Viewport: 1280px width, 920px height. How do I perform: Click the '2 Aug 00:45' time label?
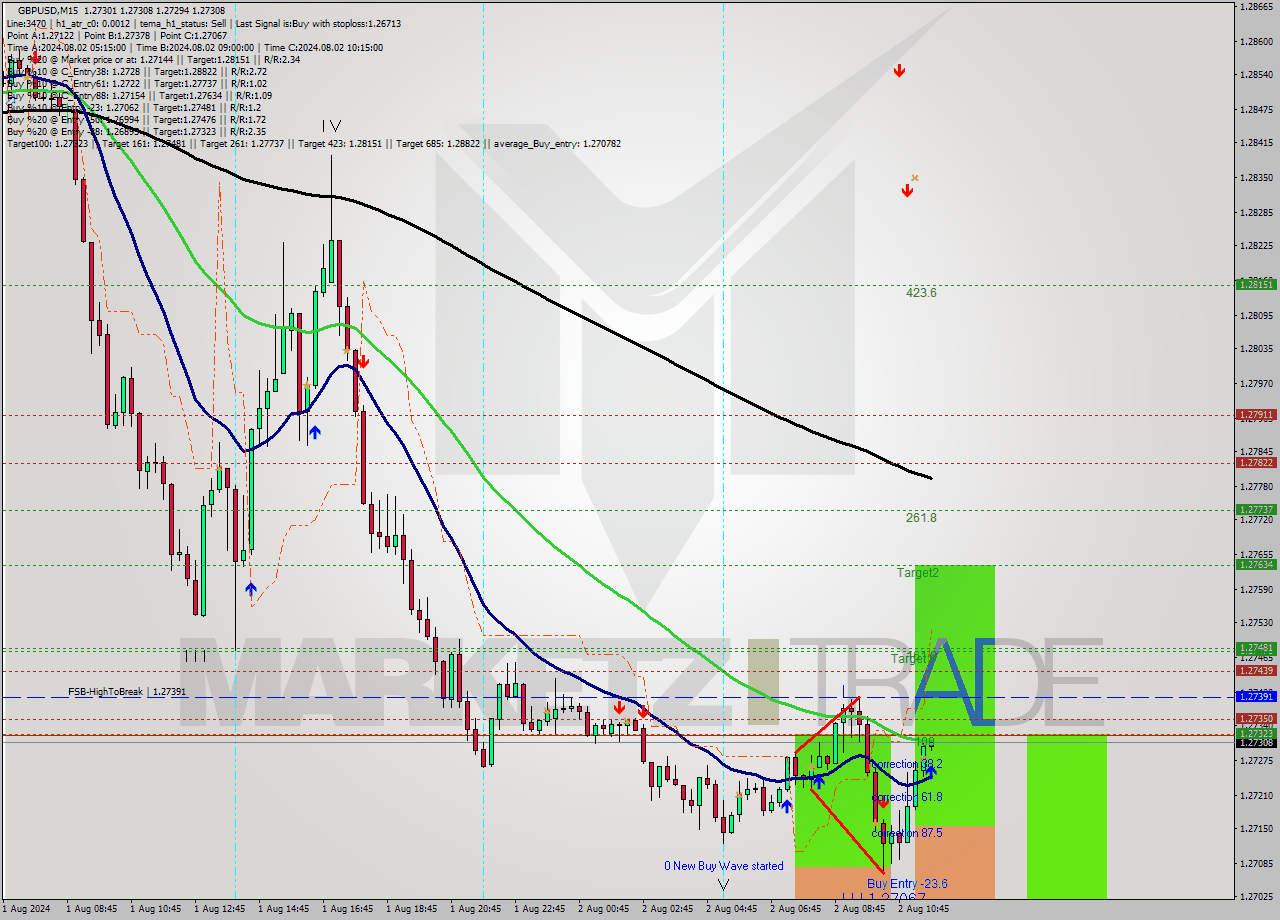pyautogui.click(x=603, y=909)
